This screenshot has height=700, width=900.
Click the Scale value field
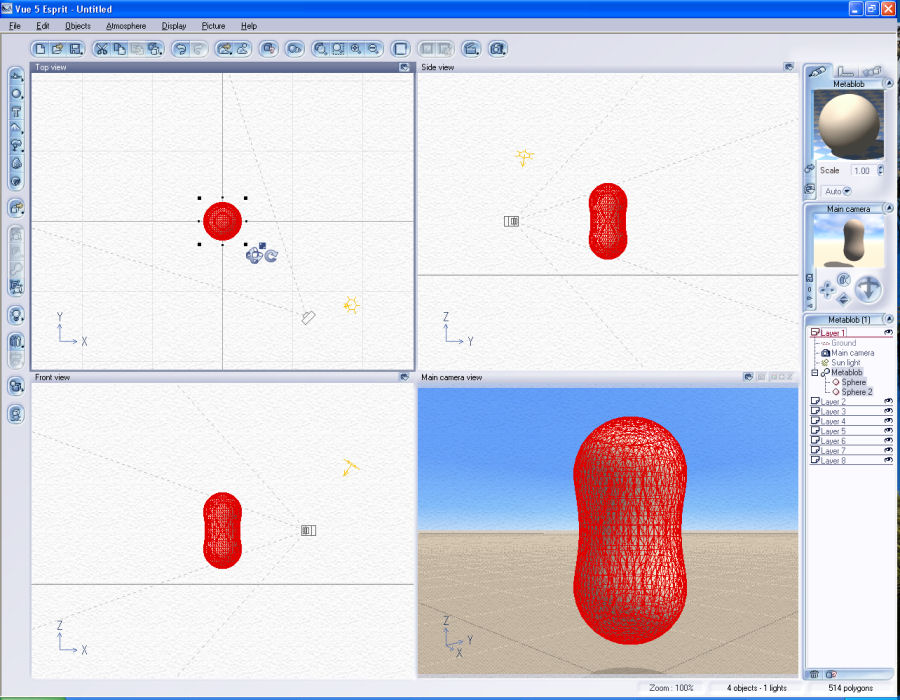tap(862, 170)
